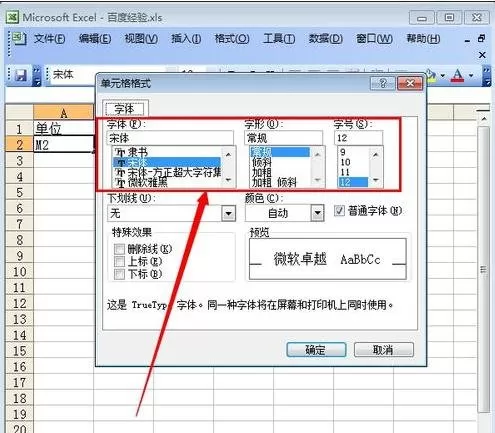Open the 插入(I) menu
Image resolution: width=495 pixels, height=433 pixels.
tap(186, 39)
